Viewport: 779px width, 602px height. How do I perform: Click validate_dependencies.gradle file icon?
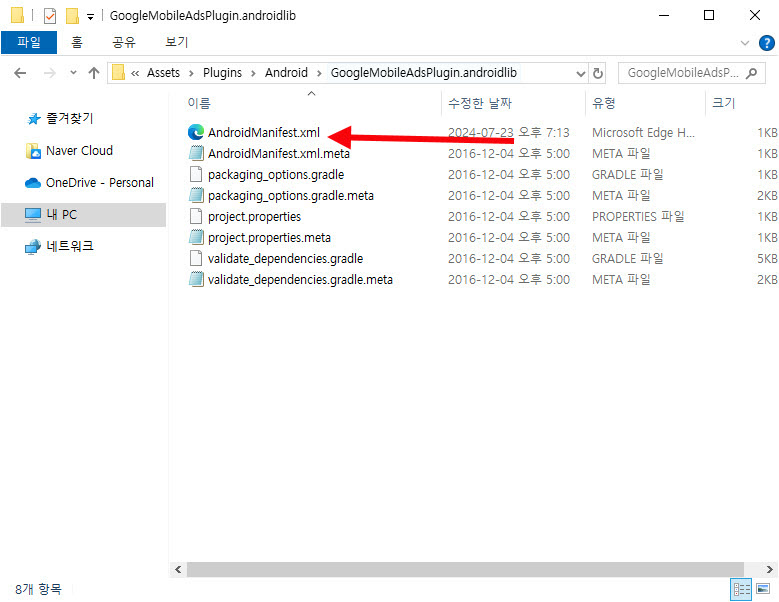point(196,258)
